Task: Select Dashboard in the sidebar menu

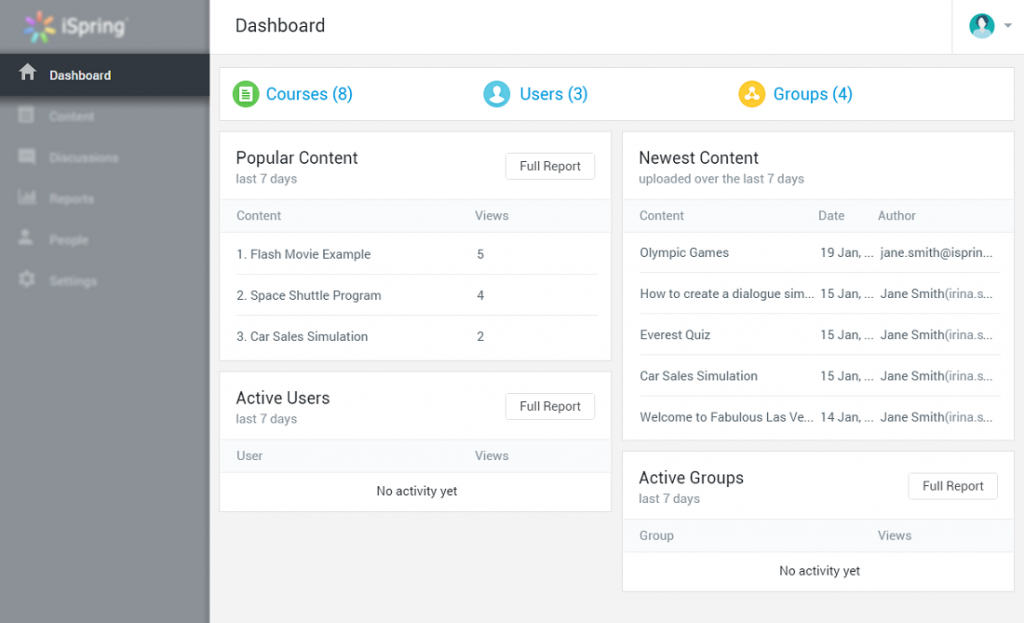Action: coord(80,74)
